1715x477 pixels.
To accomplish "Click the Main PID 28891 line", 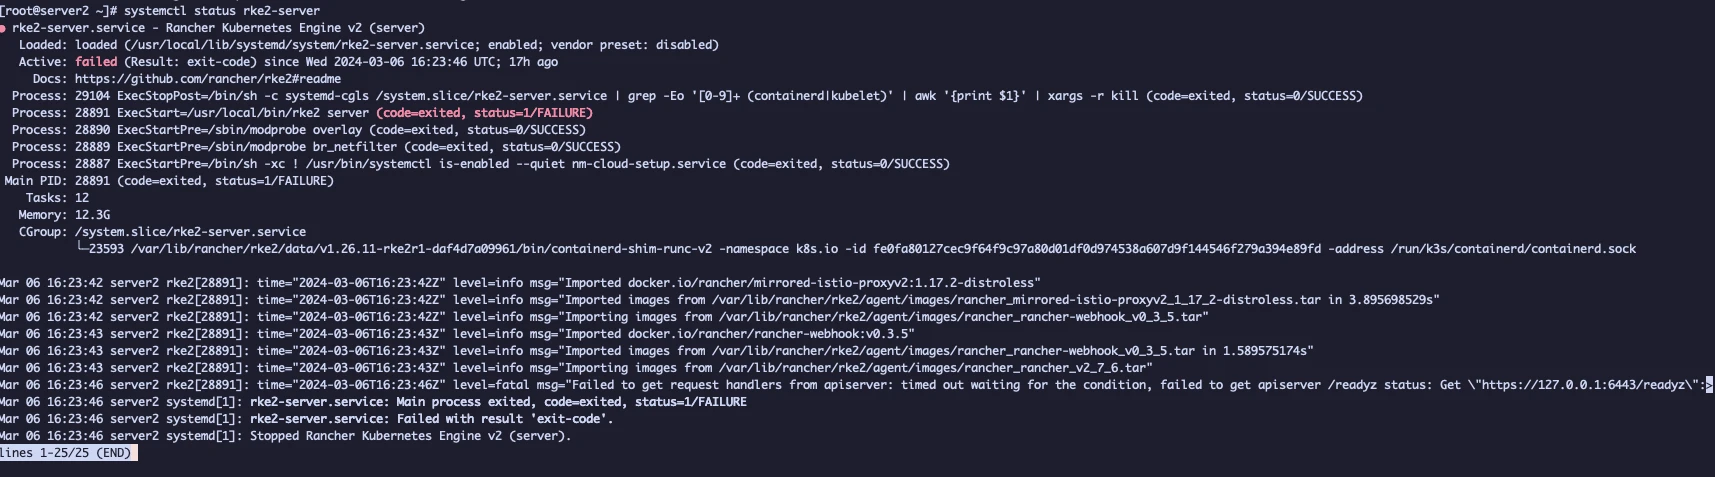I will point(169,181).
